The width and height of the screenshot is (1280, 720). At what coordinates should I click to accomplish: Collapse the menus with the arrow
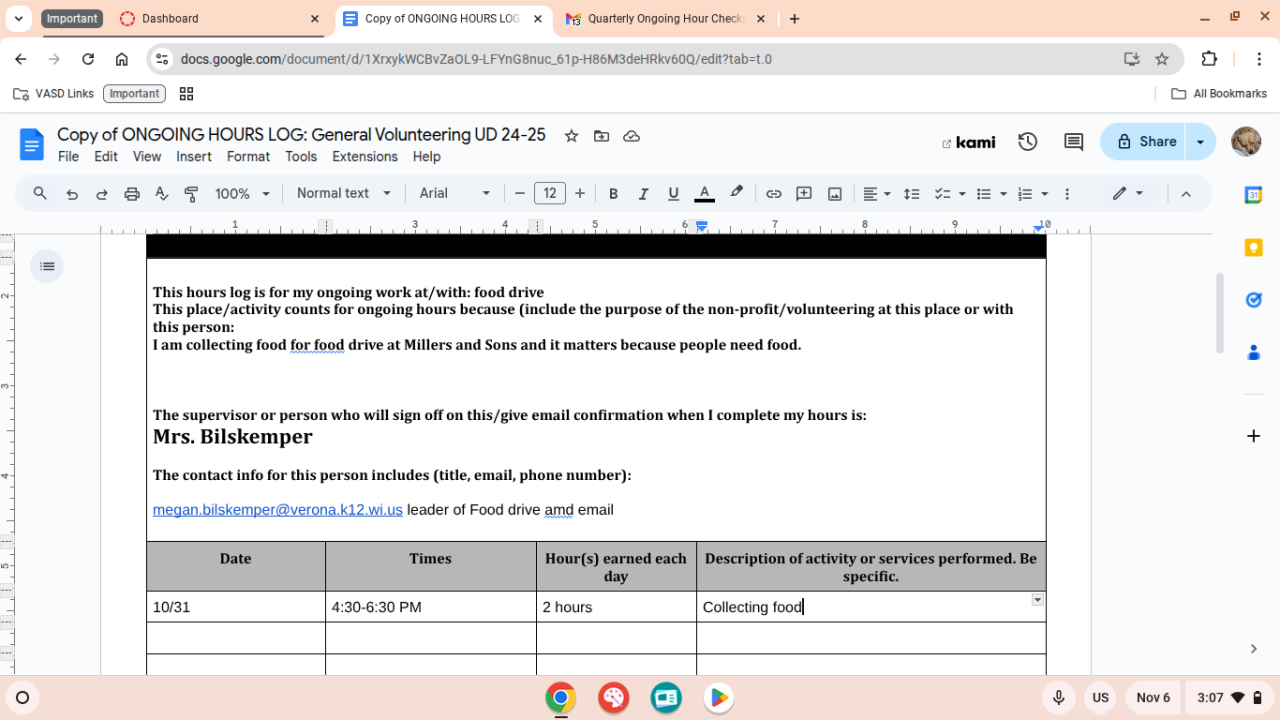click(x=1186, y=194)
